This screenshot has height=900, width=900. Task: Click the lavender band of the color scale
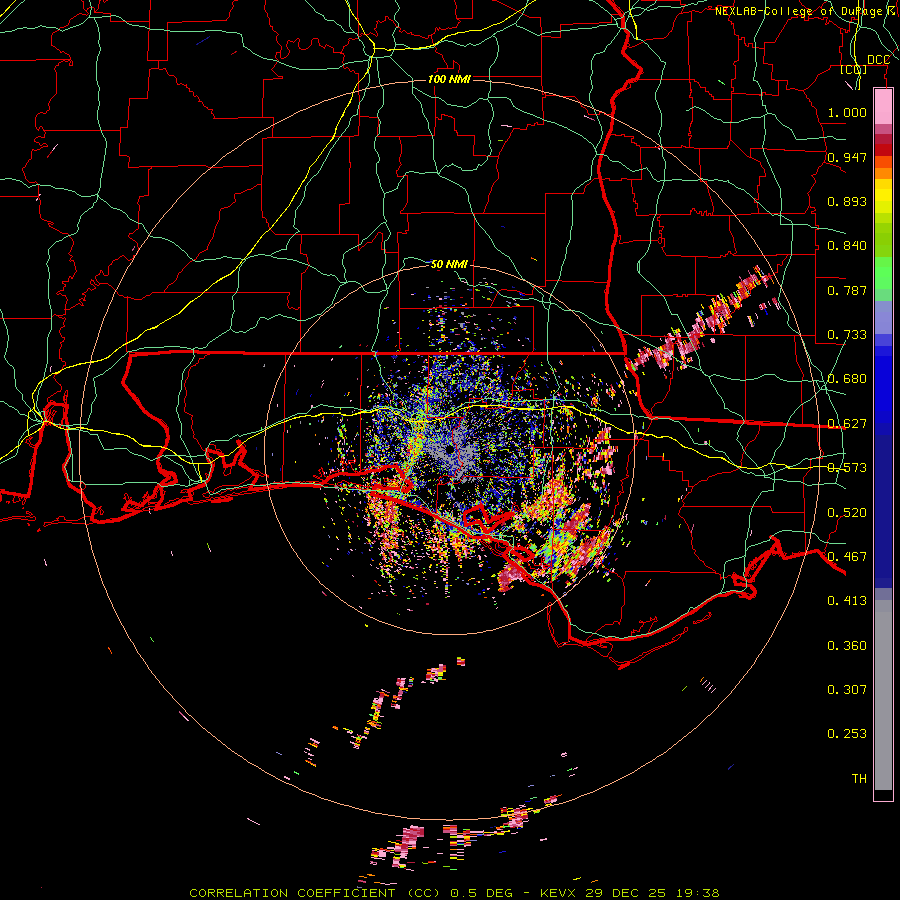coord(883,317)
